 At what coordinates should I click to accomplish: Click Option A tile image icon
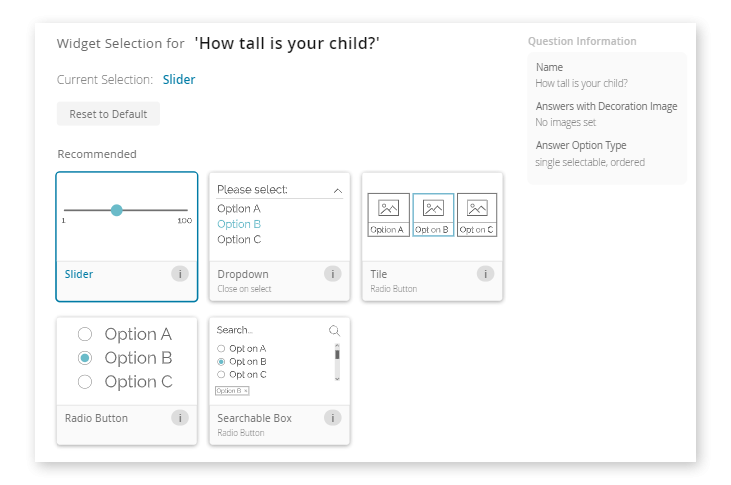[388, 208]
